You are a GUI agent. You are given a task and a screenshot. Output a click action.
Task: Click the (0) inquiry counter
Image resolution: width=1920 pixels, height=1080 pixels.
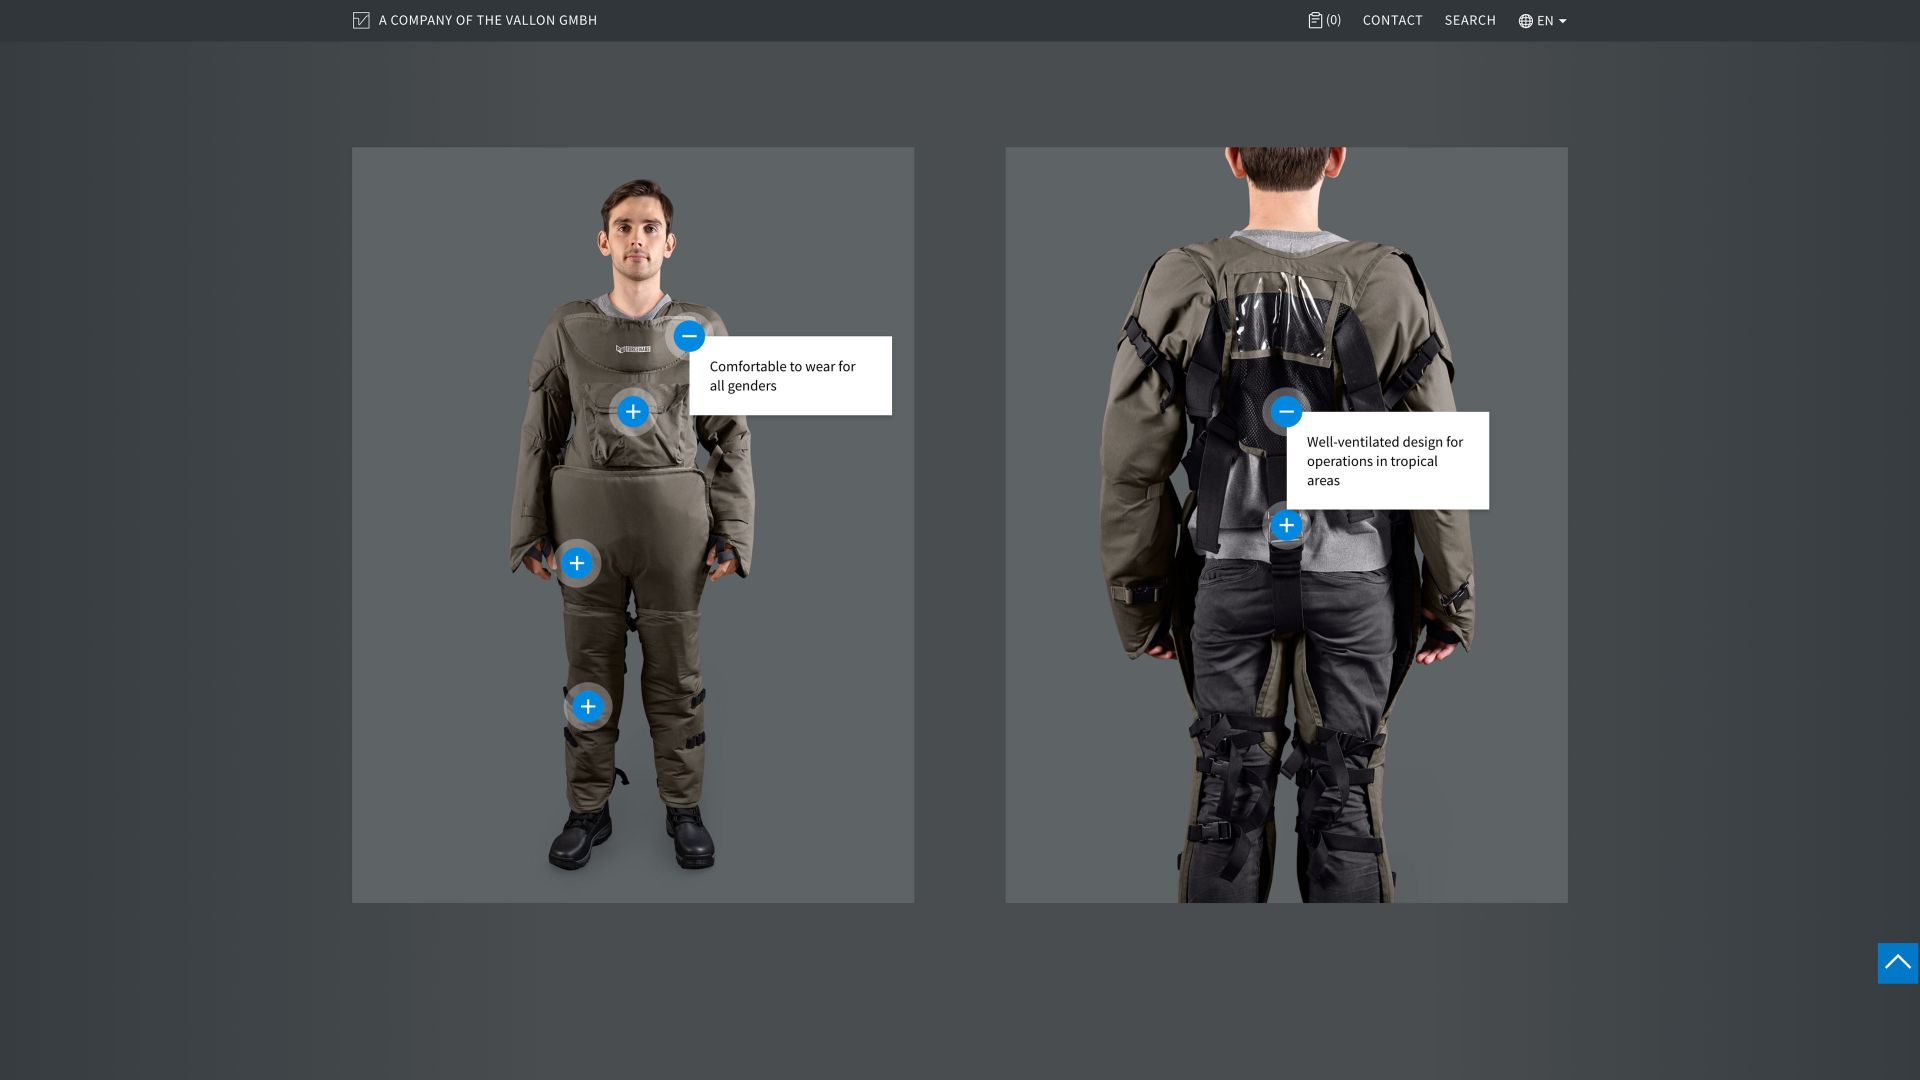tap(1334, 20)
